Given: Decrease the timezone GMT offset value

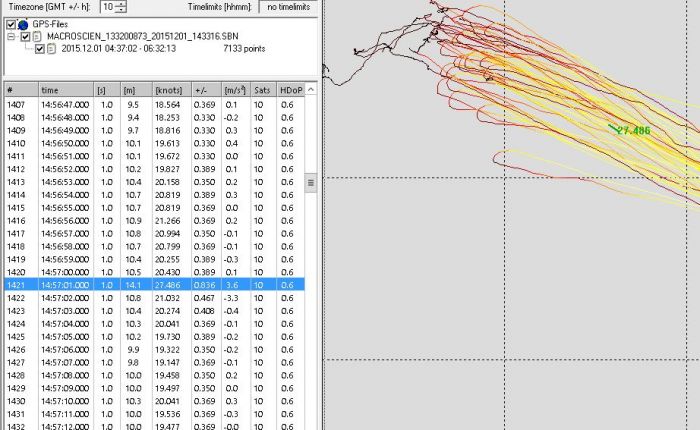Looking at the screenshot, I should point(122,10).
